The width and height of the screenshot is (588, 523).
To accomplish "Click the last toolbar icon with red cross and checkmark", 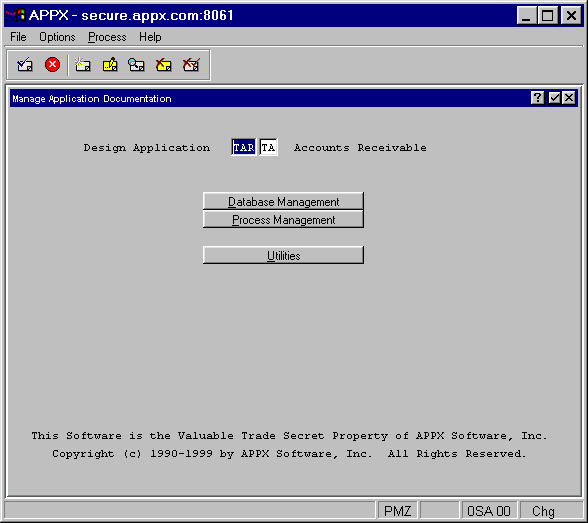I will pos(191,65).
